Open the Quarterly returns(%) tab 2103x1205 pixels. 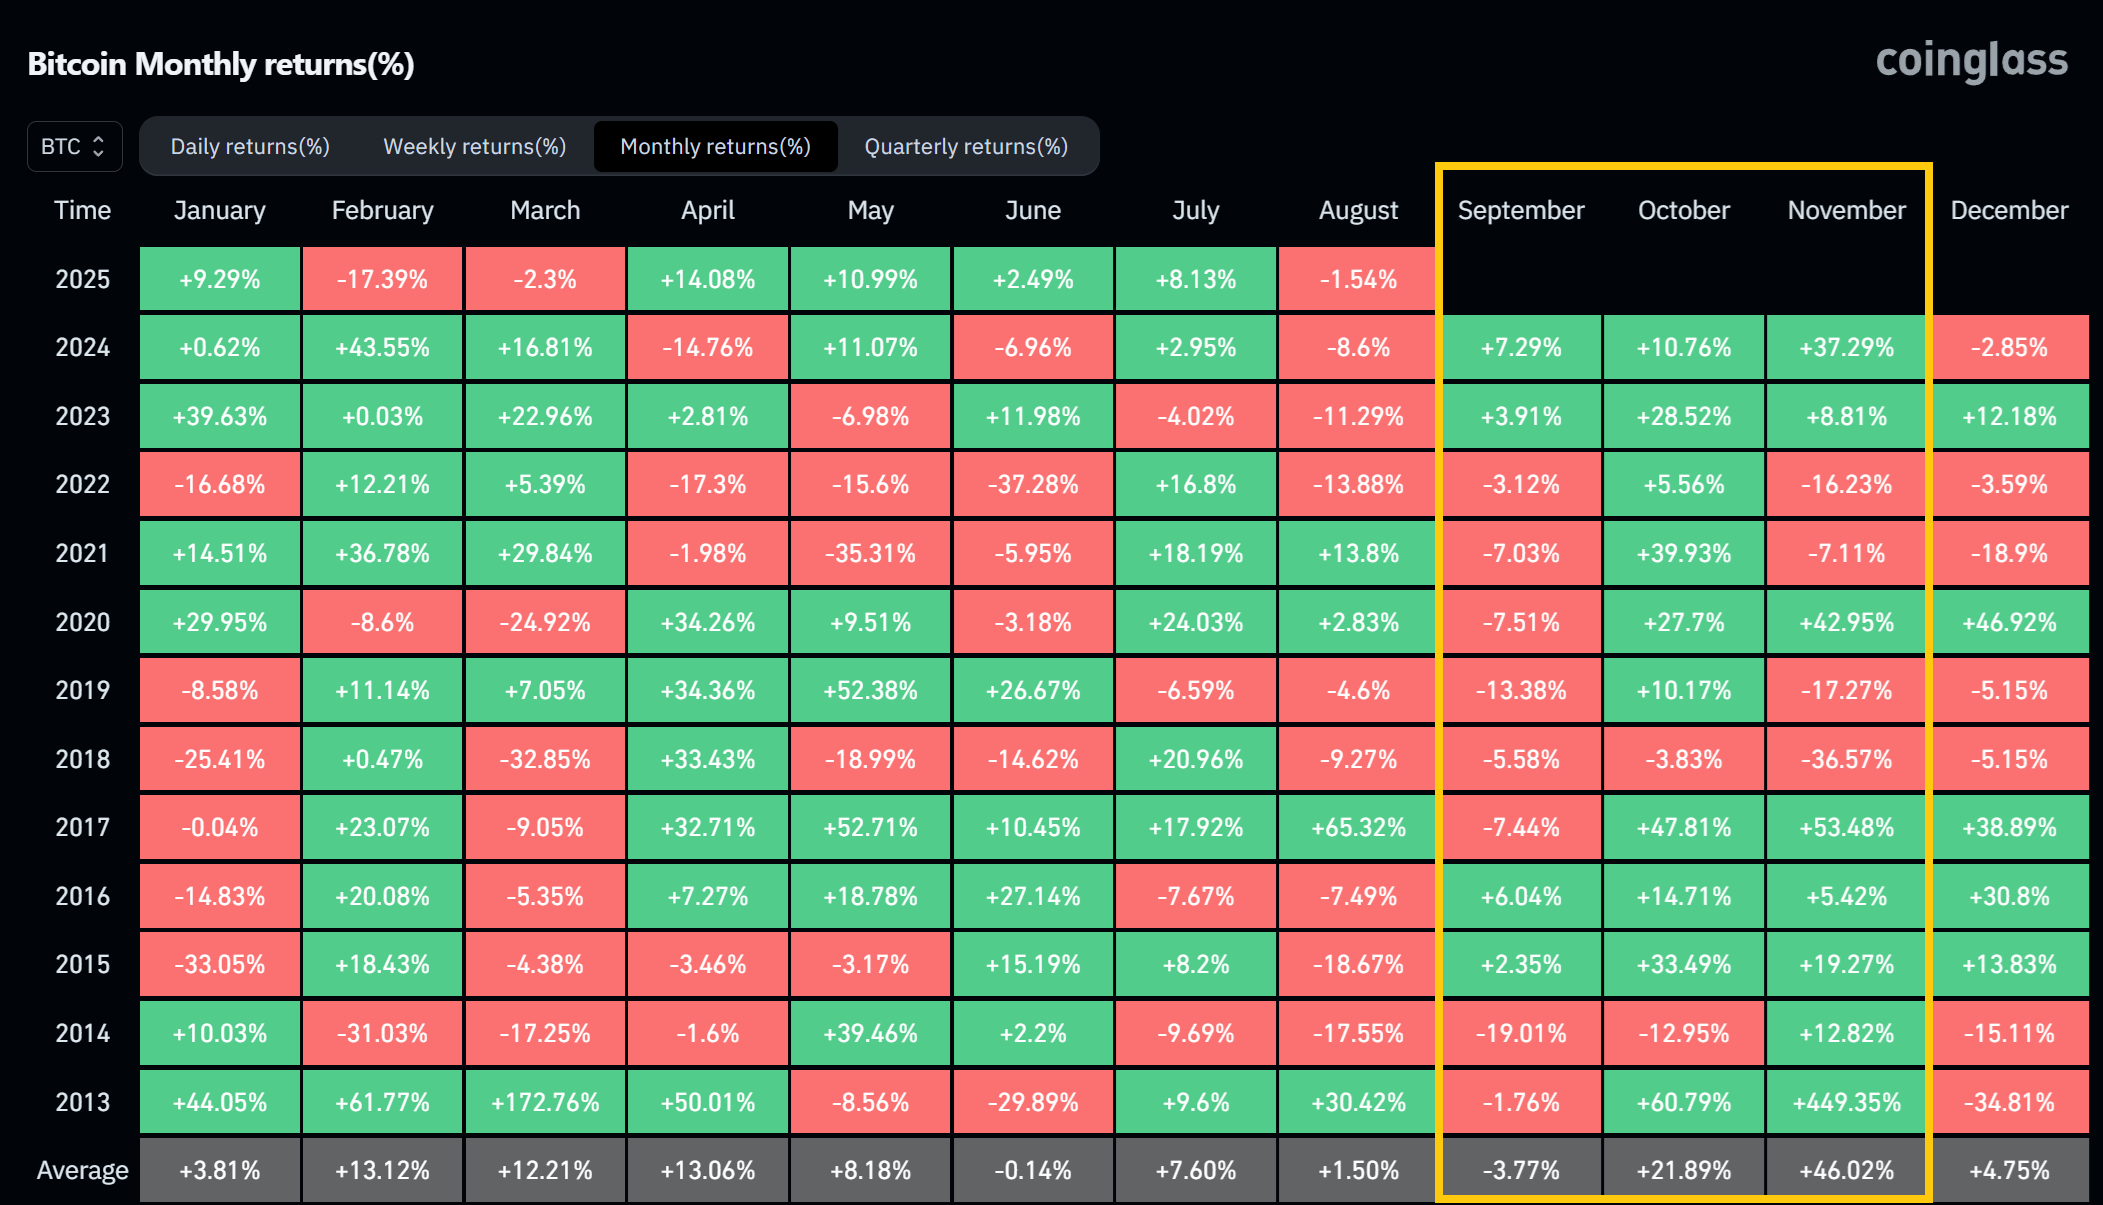point(966,147)
